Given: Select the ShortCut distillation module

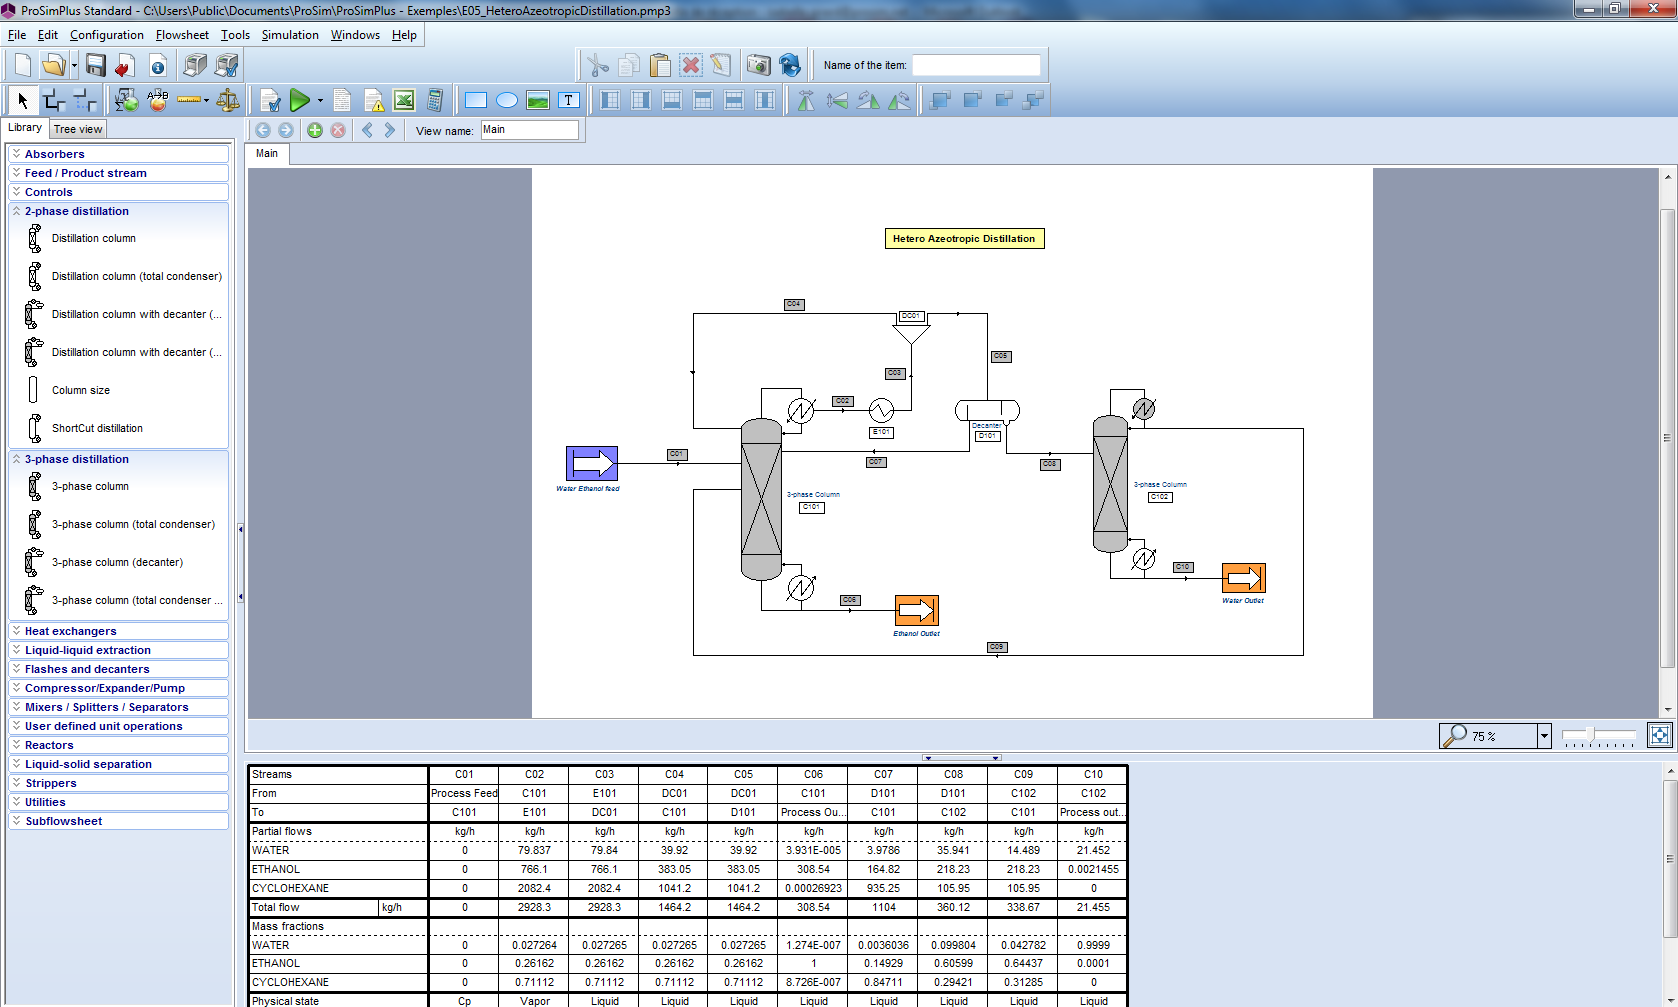Looking at the screenshot, I should (x=97, y=428).
